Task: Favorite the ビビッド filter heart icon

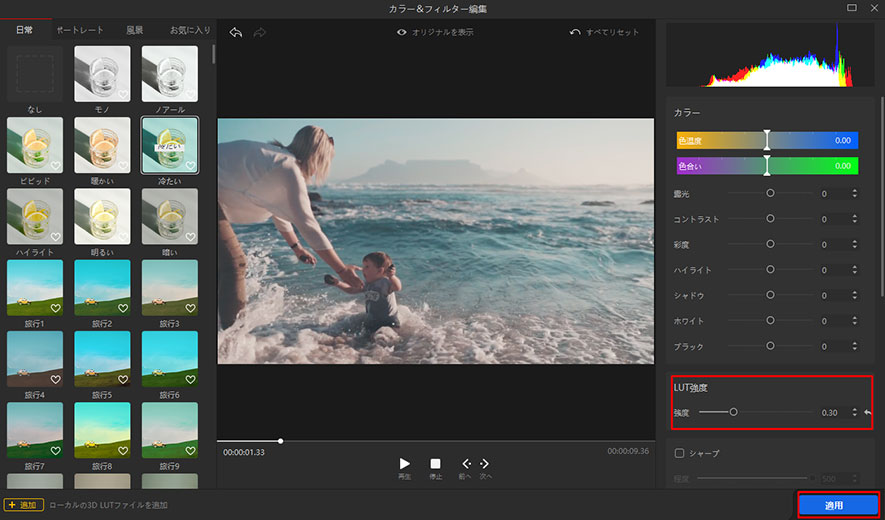Action: 56,166
